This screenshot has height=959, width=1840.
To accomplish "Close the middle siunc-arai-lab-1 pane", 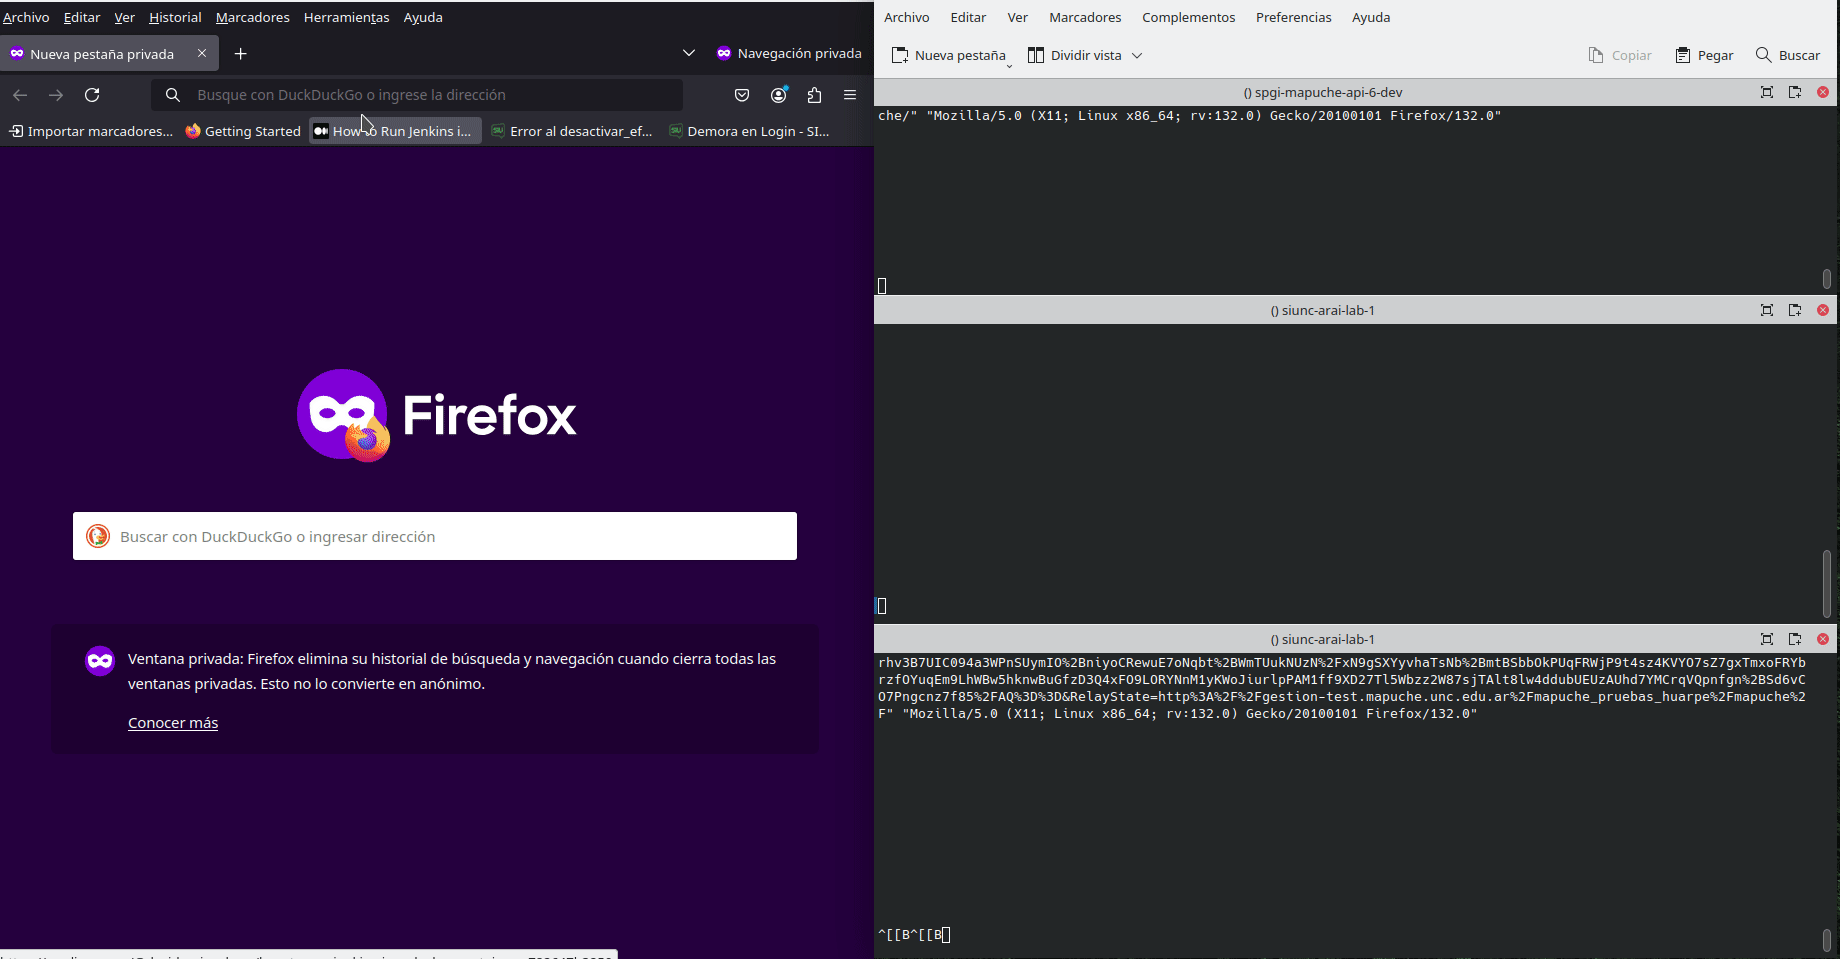I will tap(1823, 310).
